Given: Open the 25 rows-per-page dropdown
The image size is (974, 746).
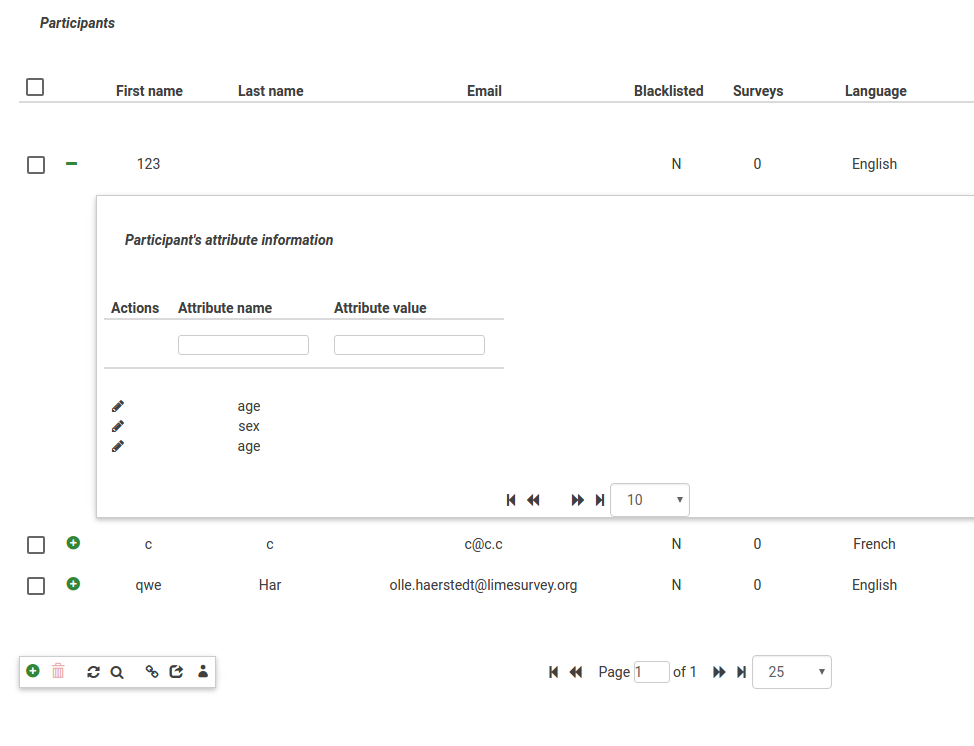Looking at the screenshot, I should (791, 672).
